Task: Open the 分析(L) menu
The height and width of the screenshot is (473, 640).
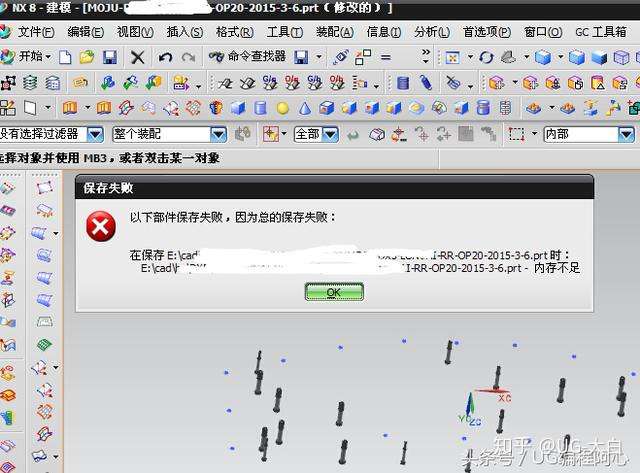Action: (x=432, y=32)
